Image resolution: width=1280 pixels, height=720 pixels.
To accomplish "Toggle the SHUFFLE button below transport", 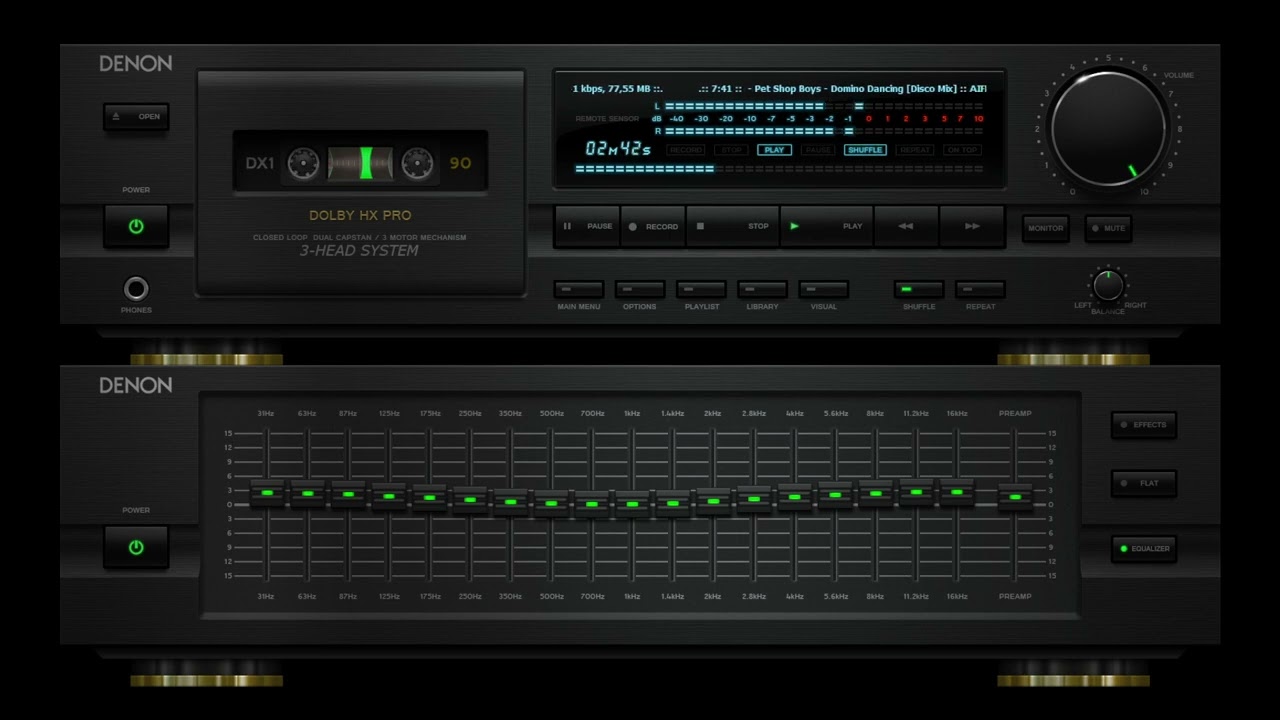I will pyautogui.click(x=919, y=289).
